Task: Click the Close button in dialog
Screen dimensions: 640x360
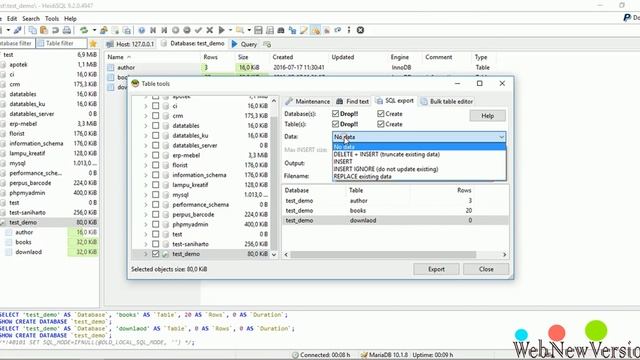Action: coord(486,269)
